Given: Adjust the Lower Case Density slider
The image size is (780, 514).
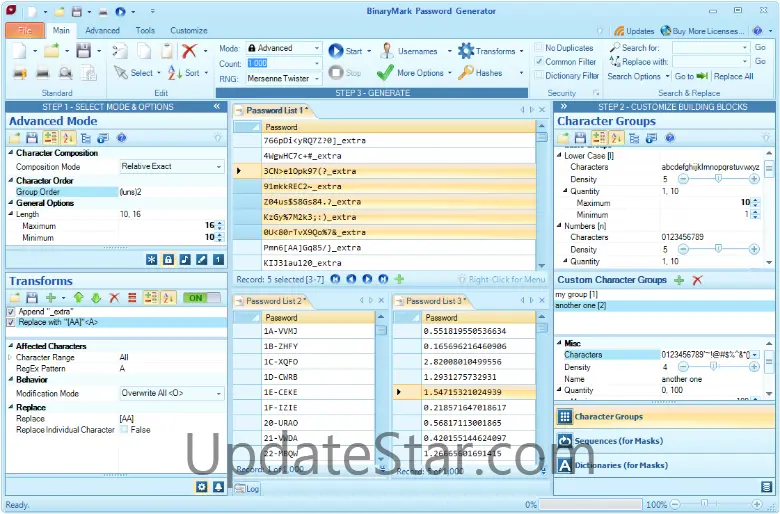Looking at the screenshot, I should pyautogui.click(x=716, y=179).
